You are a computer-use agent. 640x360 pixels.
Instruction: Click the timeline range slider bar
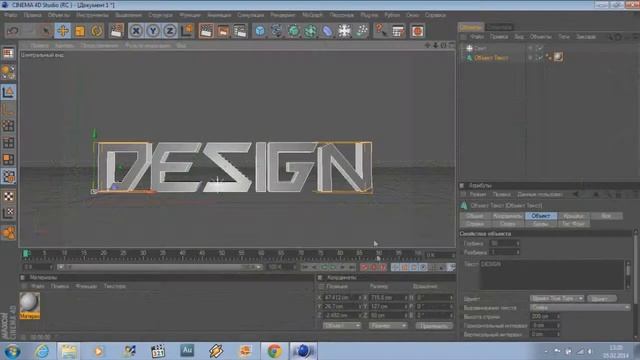point(161,267)
